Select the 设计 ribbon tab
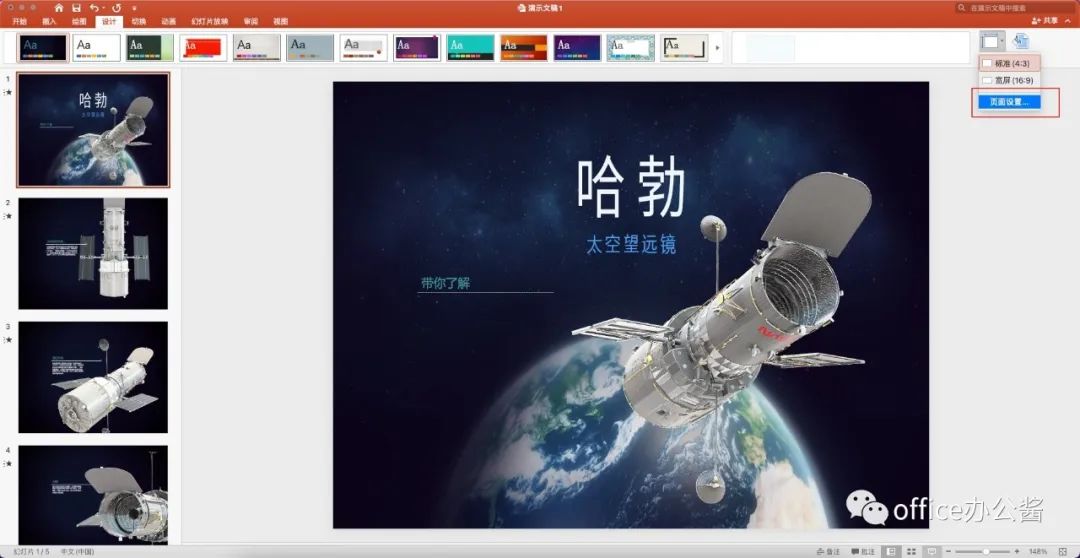Image resolution: width=1080 pixels, height=558 pixels. [109, 21]
